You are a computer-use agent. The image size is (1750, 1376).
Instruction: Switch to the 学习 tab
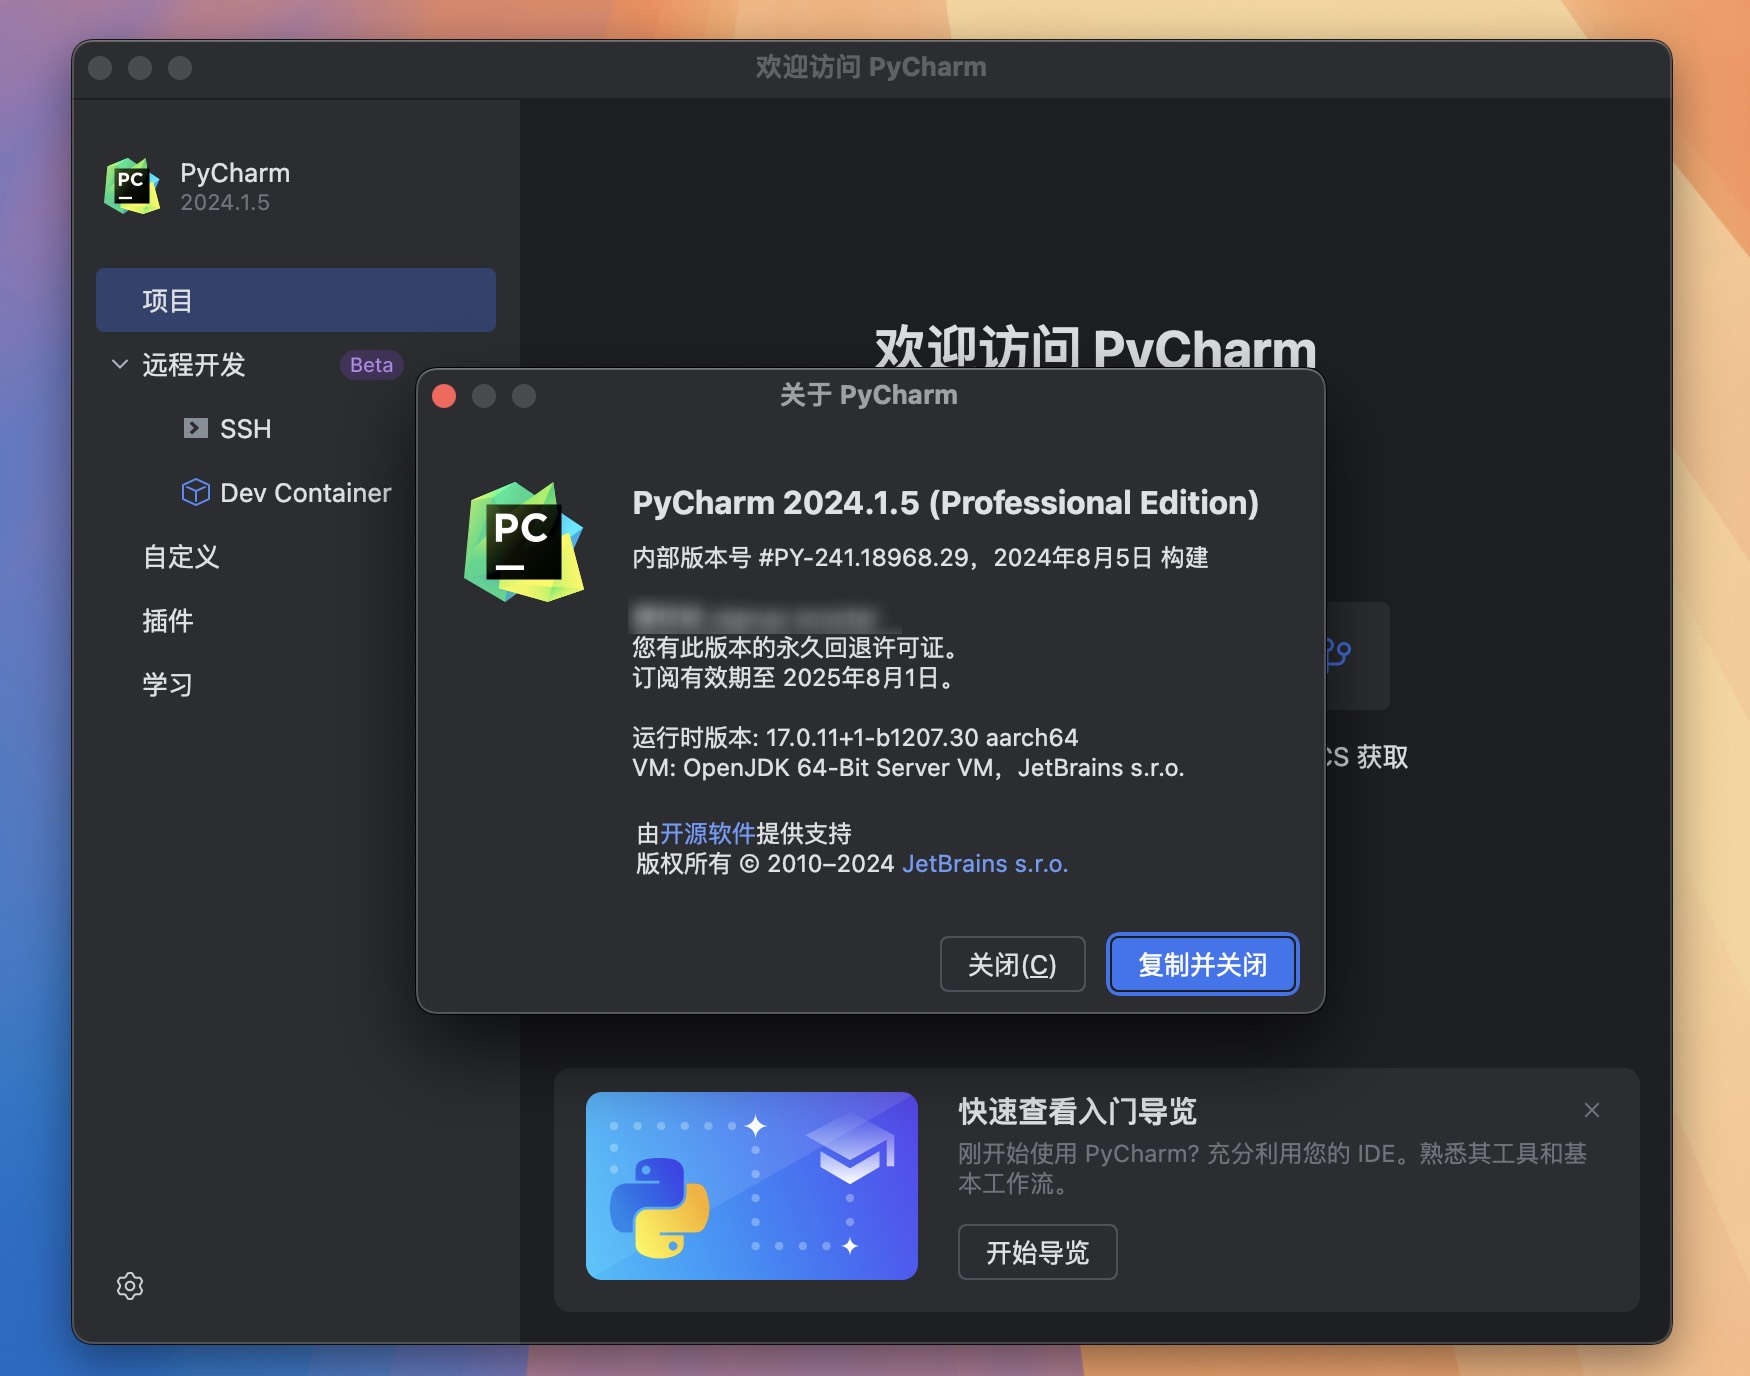pyautogui.click(x=168, y=684)
